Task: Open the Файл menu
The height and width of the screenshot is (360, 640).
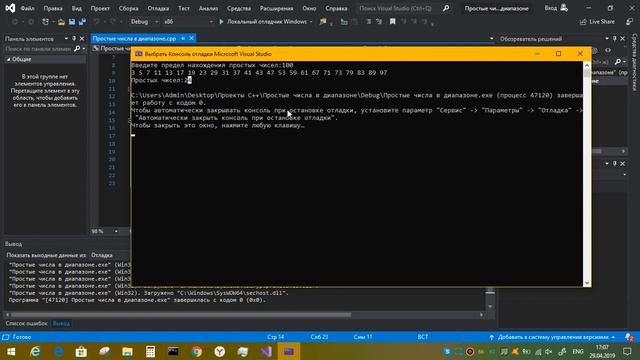Action: pyautogui.click(x=27, y=8)
